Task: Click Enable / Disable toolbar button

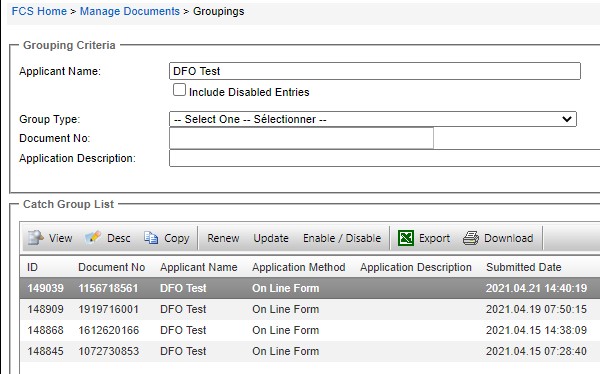Action: point(342,238)
